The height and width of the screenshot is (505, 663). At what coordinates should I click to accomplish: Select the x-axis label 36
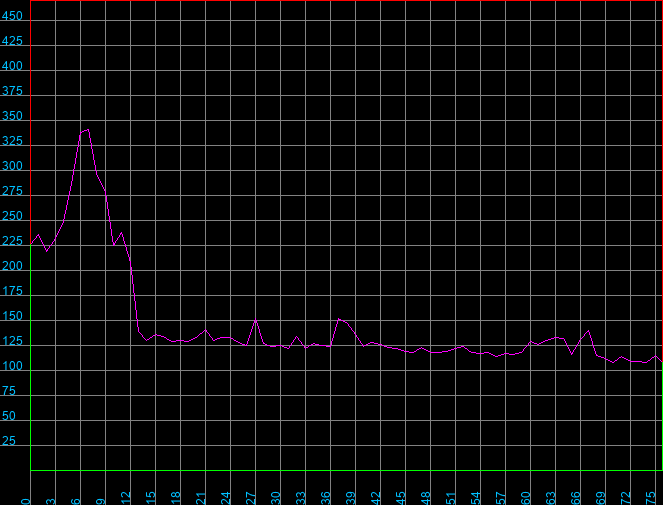coord(326,498)
